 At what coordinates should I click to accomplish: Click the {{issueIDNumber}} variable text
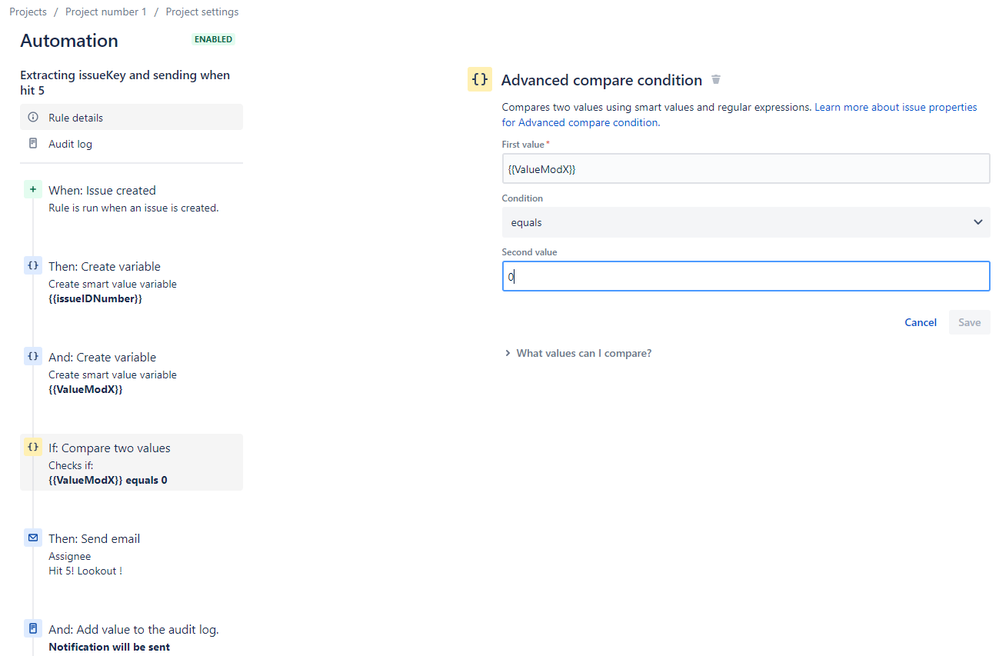96,299
